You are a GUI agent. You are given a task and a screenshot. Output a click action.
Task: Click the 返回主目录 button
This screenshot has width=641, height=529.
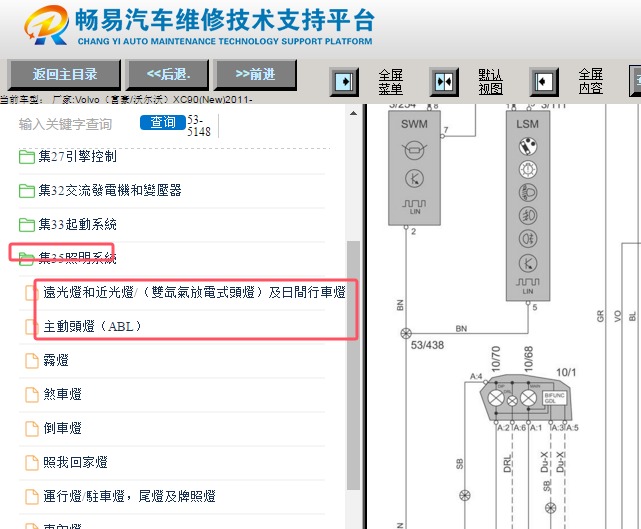[64, 74]
